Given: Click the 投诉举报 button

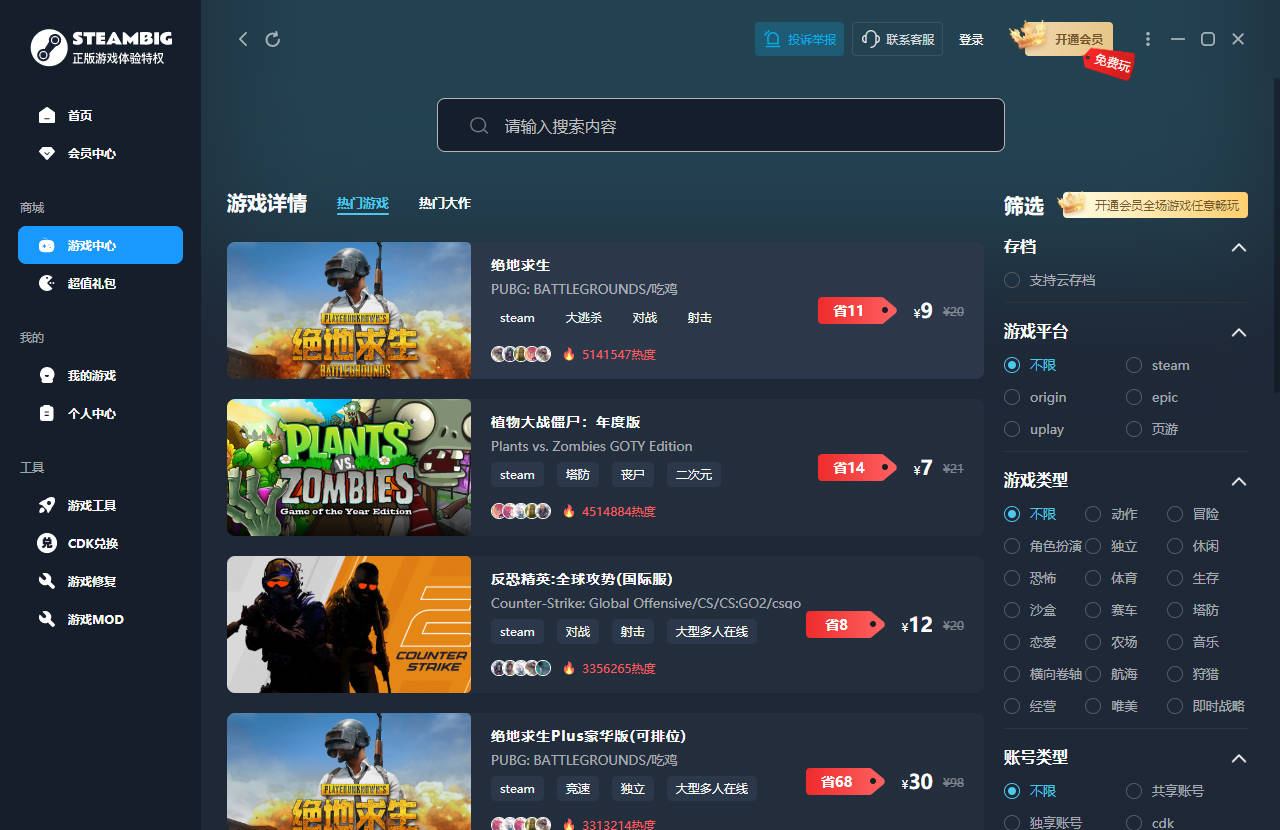Looking at the screenshot, I should tap(799, 39).
